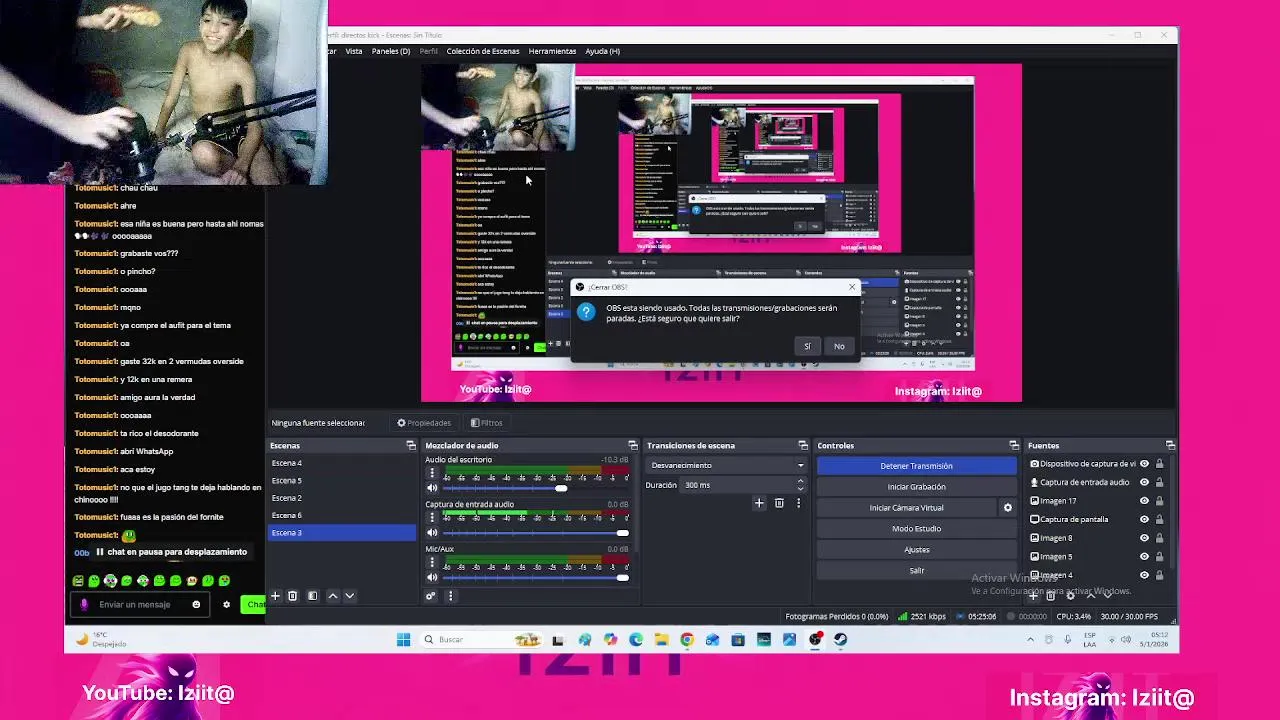This screenshot has height=720, width=1280.
Task: Pop out the Controles dock
Action: (x=1013, y=445)
